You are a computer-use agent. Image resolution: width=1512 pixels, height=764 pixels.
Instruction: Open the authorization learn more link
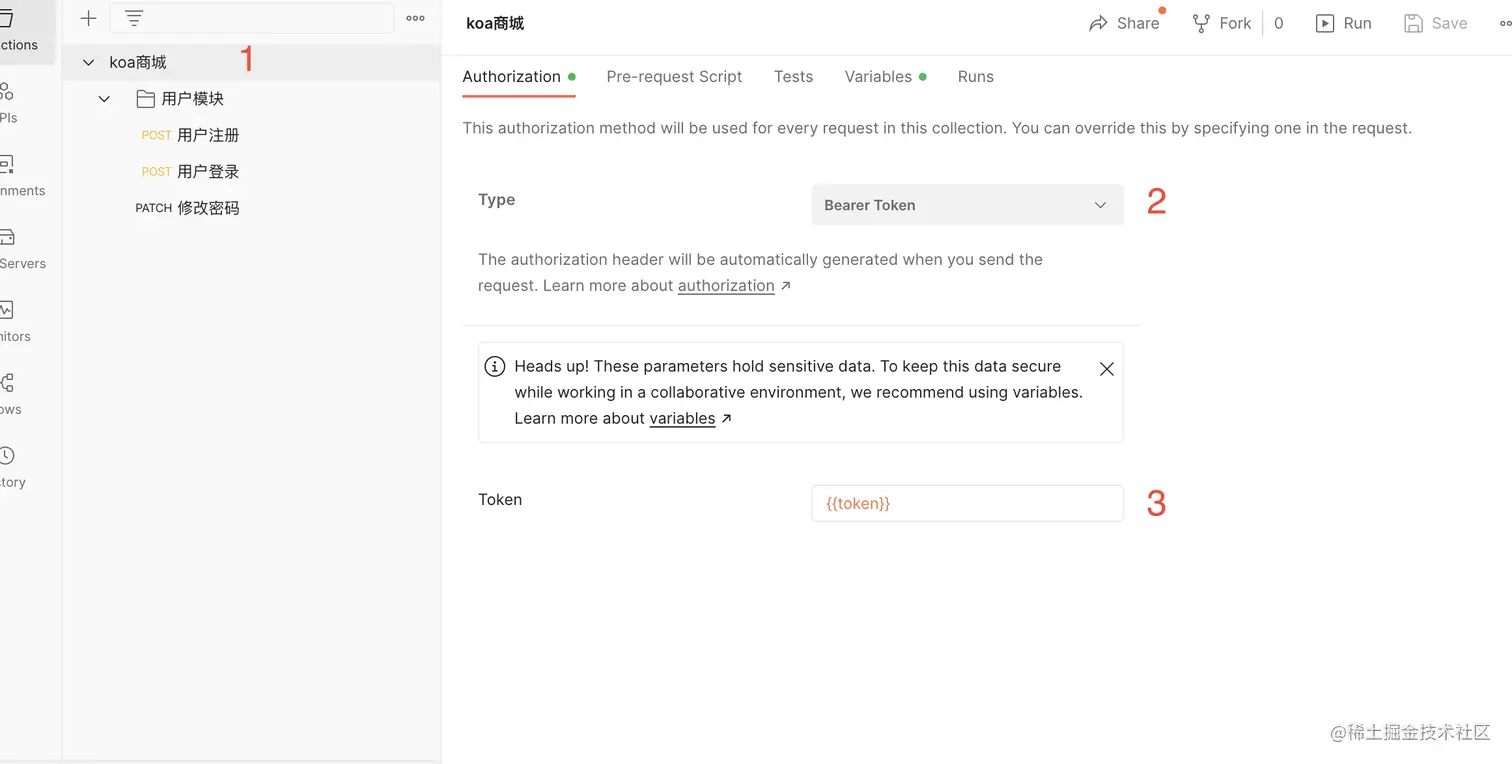(726, 286)
